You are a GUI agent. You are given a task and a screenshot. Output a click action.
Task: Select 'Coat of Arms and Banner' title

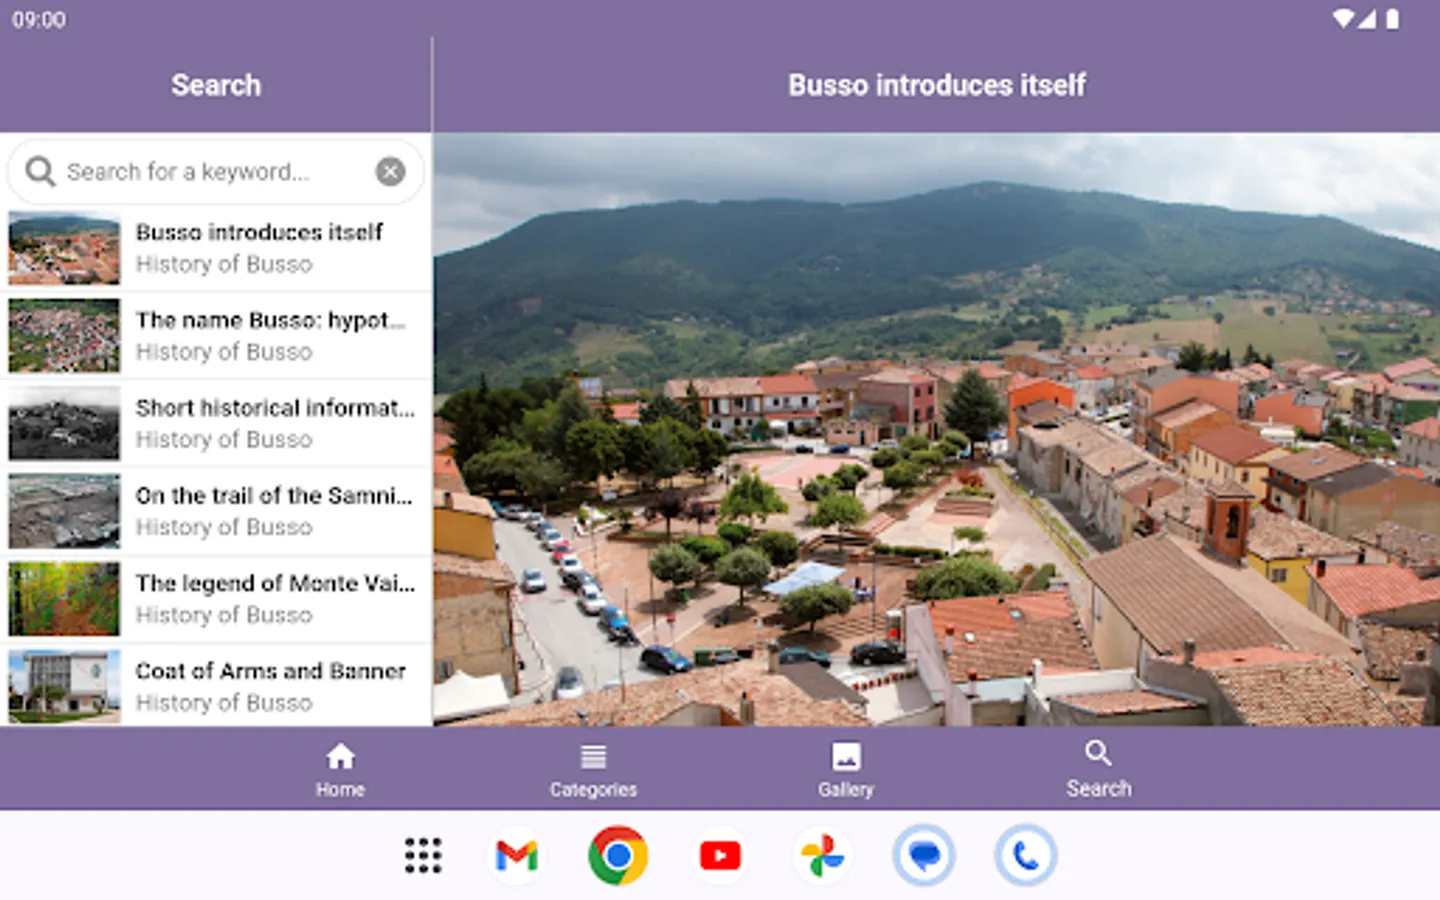[x=271, y=671]
